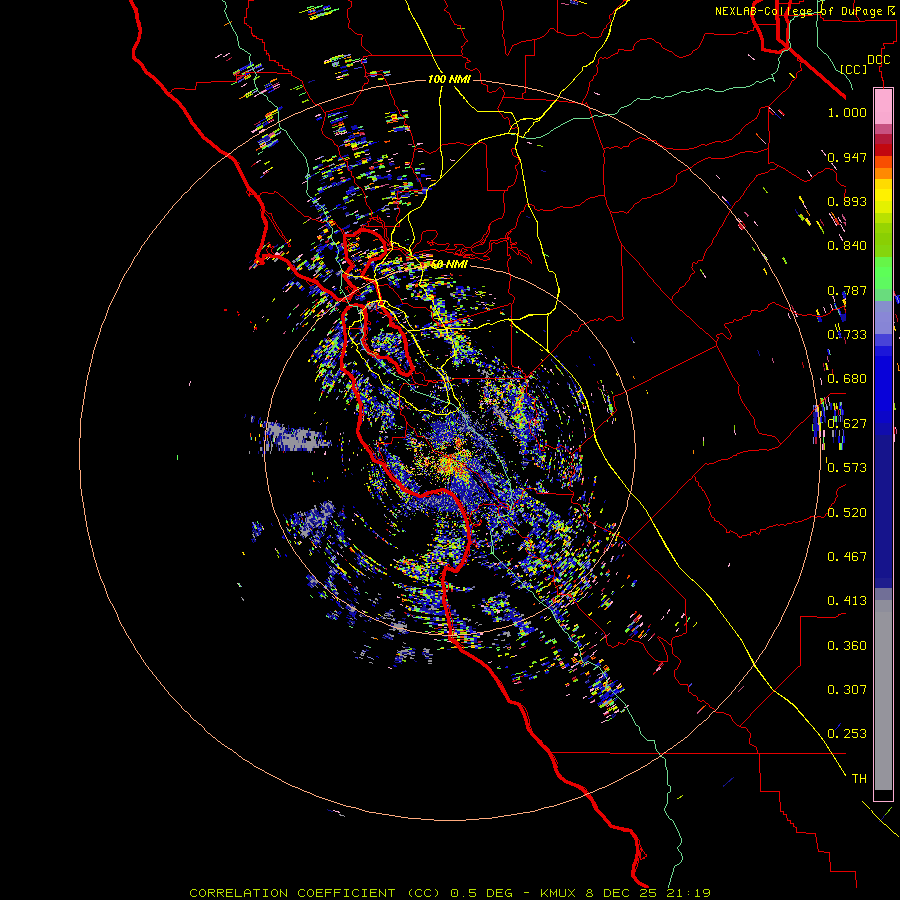Image resolution: width=900 pixels, height=900 pixels.
Task: Pick the bright green segment of the color scale
Action: [x=883, y=273]
